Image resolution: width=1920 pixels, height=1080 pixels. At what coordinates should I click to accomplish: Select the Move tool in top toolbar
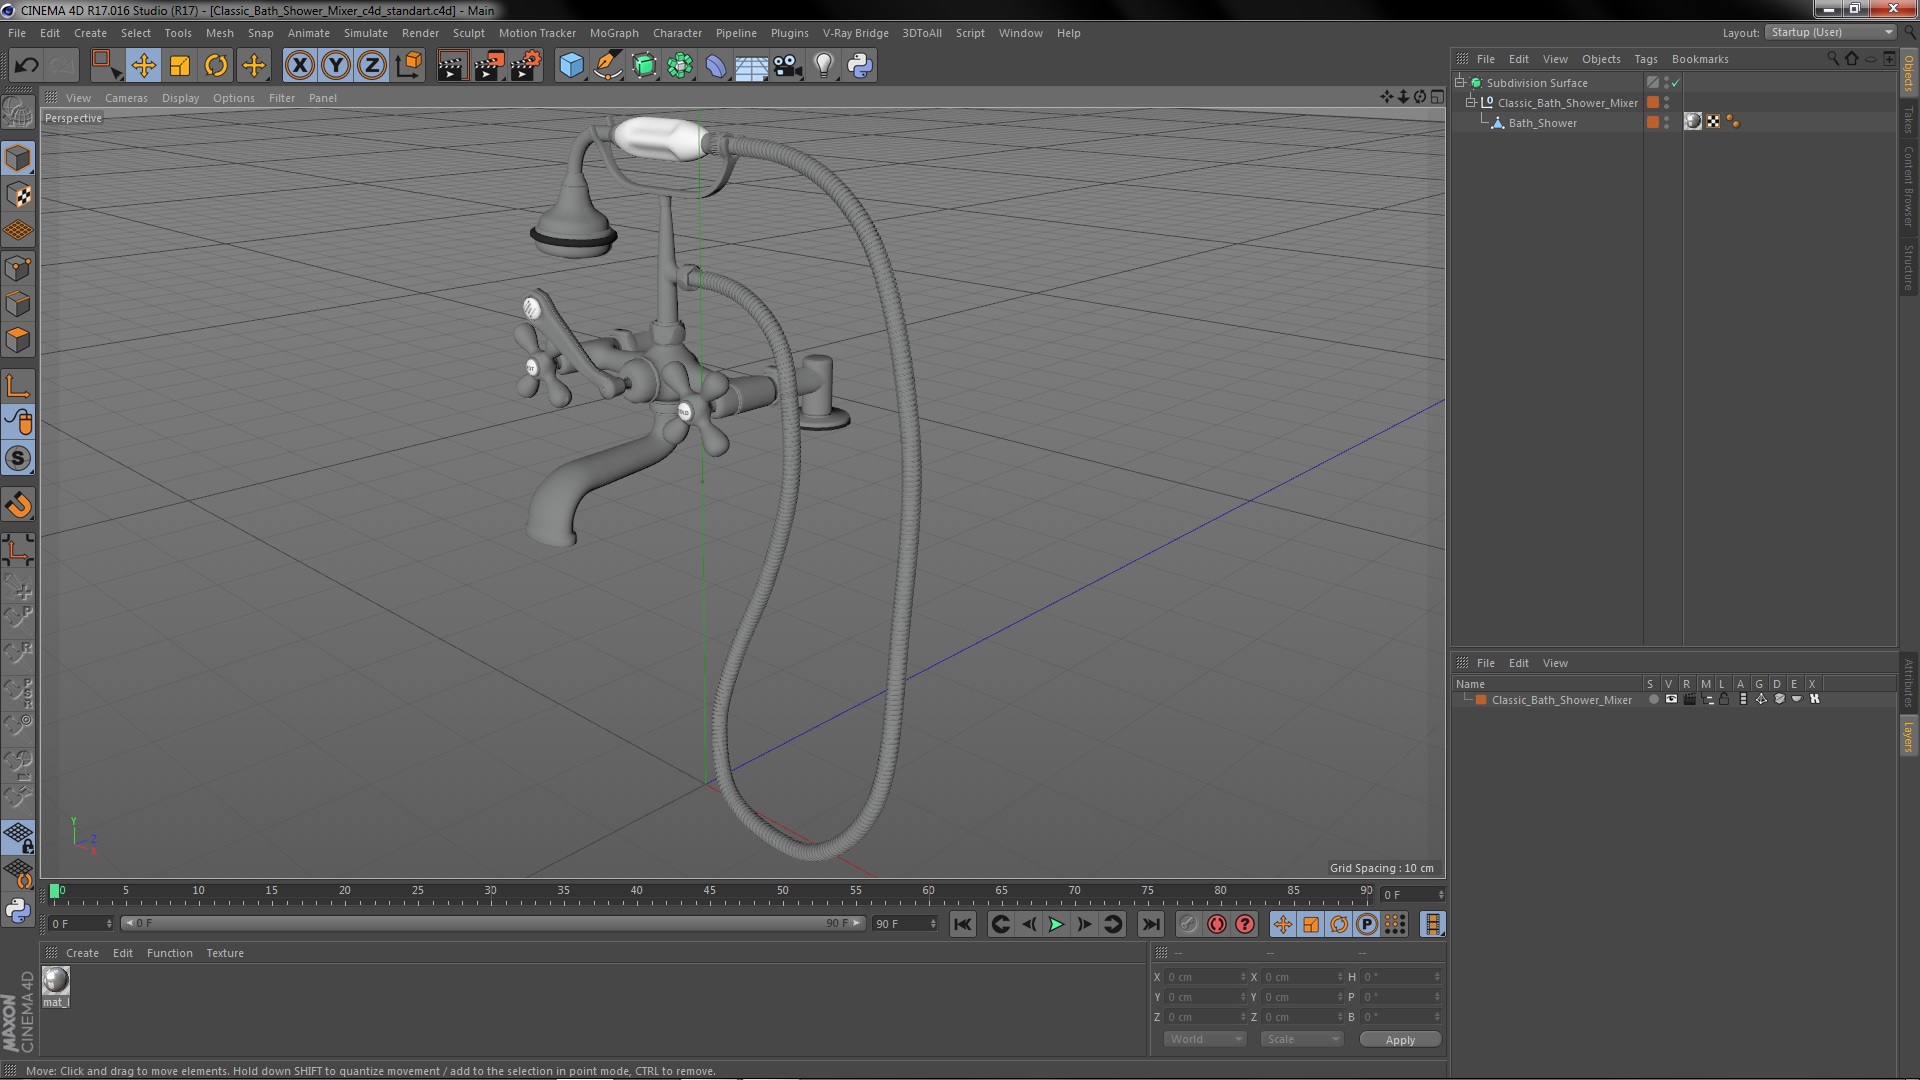(x=143, y=66)
